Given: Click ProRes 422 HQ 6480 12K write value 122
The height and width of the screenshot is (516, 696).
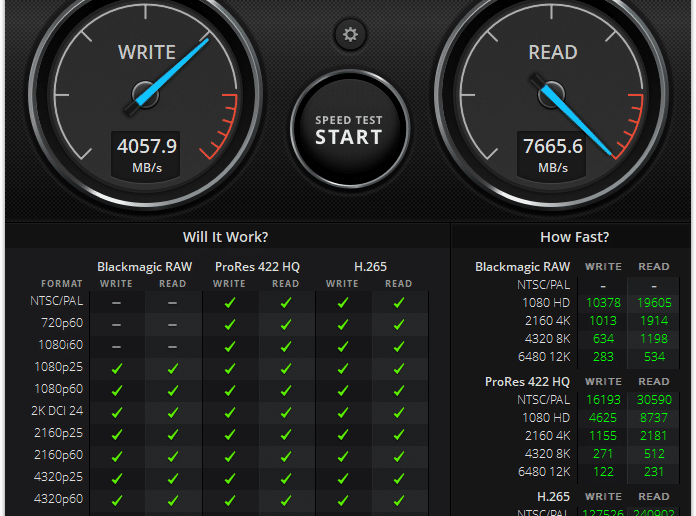Looking at the screenshot, I should (x=603, y=472).
